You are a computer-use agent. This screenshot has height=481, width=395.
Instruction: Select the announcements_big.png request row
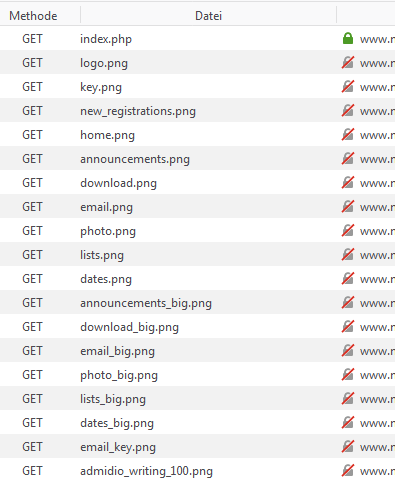coord(197,302)
